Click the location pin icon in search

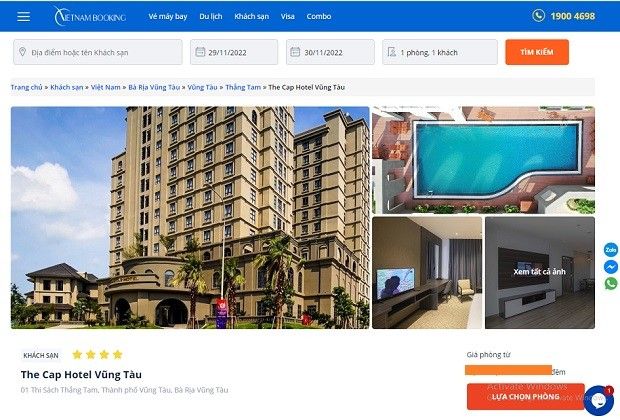23,52
